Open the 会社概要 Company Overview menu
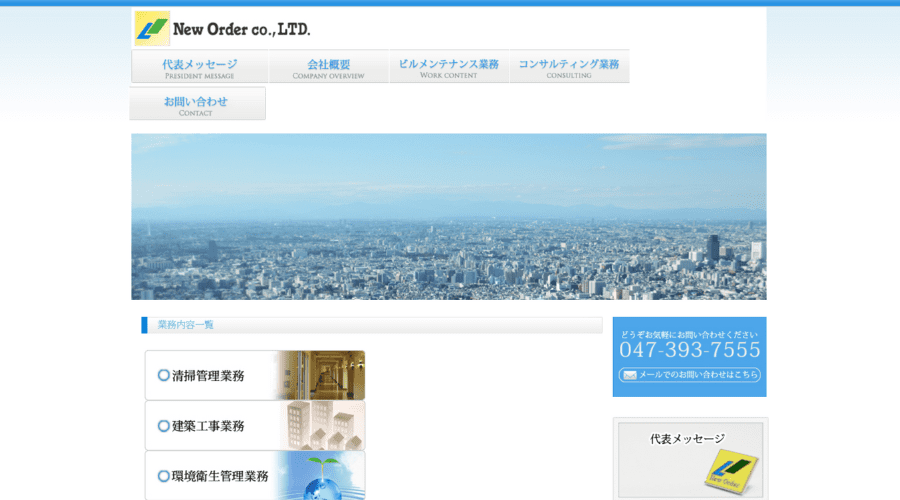Image resolution: width=900 pixels, height=500 pixels. (x=328, y=67)
